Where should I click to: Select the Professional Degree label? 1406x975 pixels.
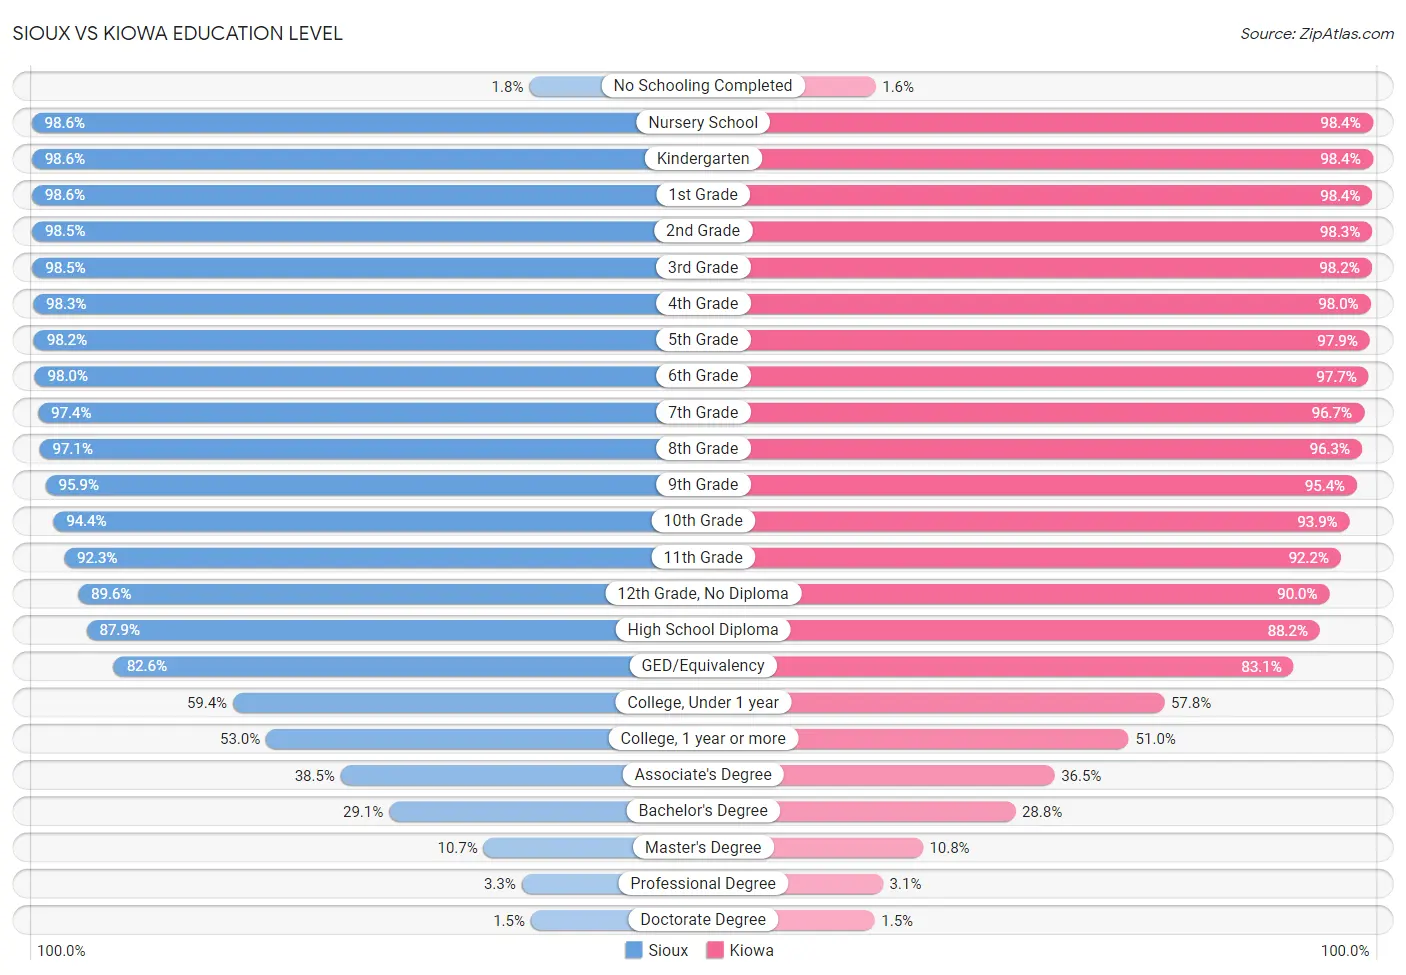point(703,884)
